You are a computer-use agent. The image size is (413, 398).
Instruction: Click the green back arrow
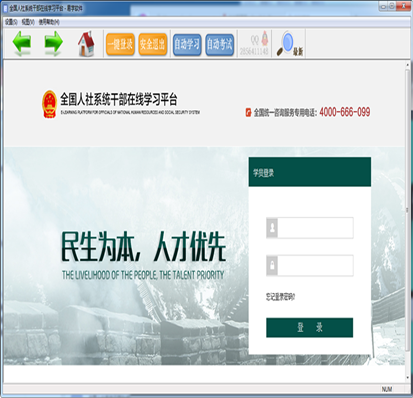(22, 43)
